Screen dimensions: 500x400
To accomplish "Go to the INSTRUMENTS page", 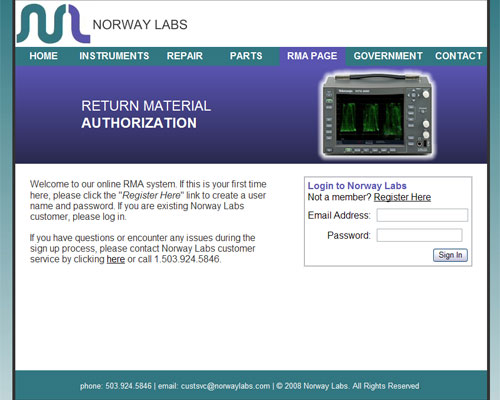I will click(x=114, y=56).
